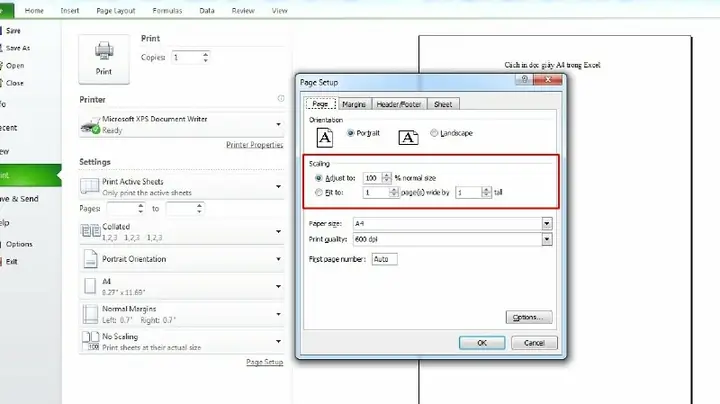The image size is (720, 404).
Task: Expand the Print Active Sheets dropdown
Action: [278, 186]
